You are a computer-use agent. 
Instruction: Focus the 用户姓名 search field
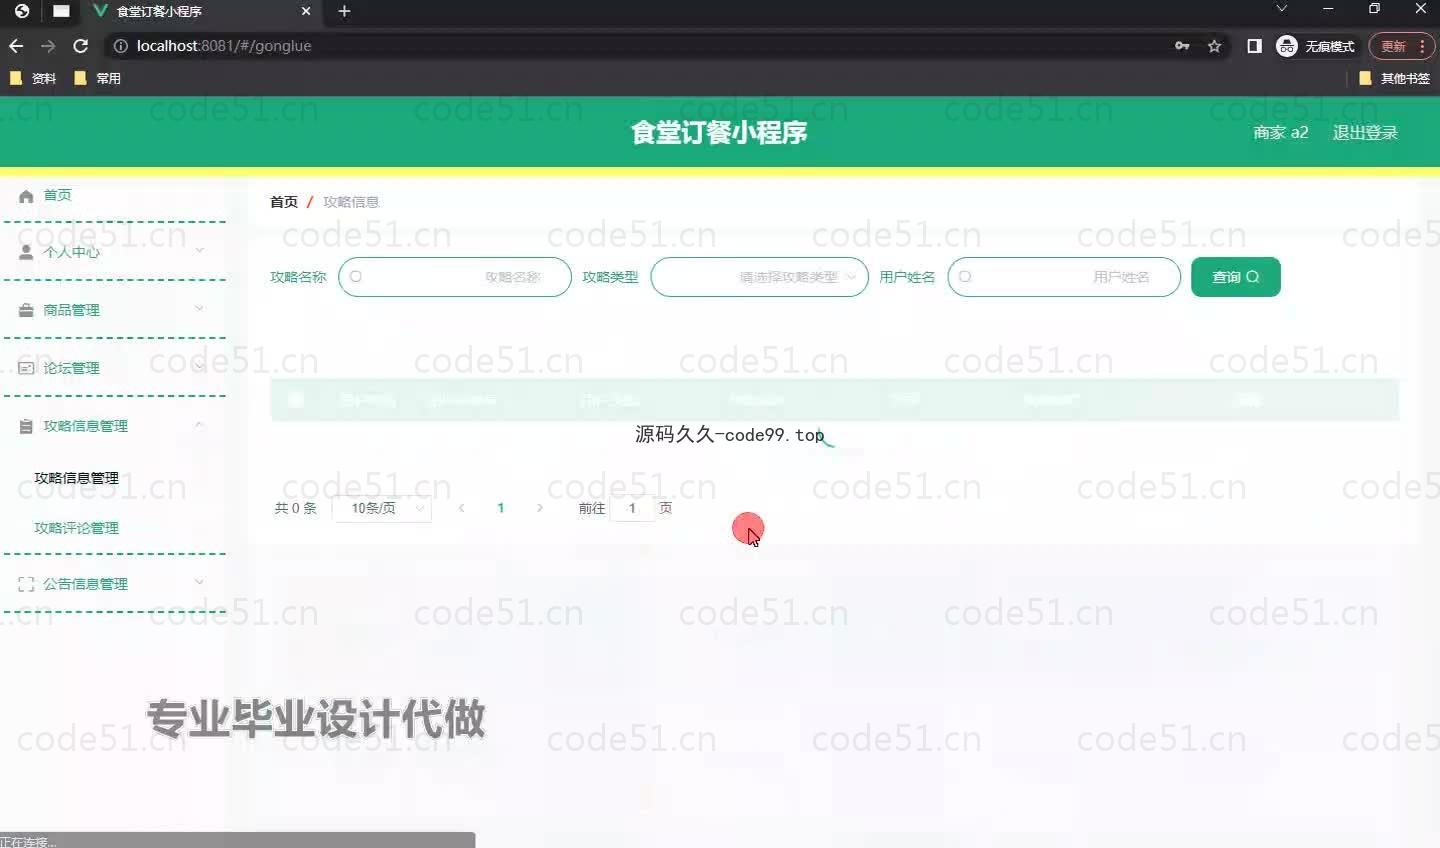(1064, 277)
